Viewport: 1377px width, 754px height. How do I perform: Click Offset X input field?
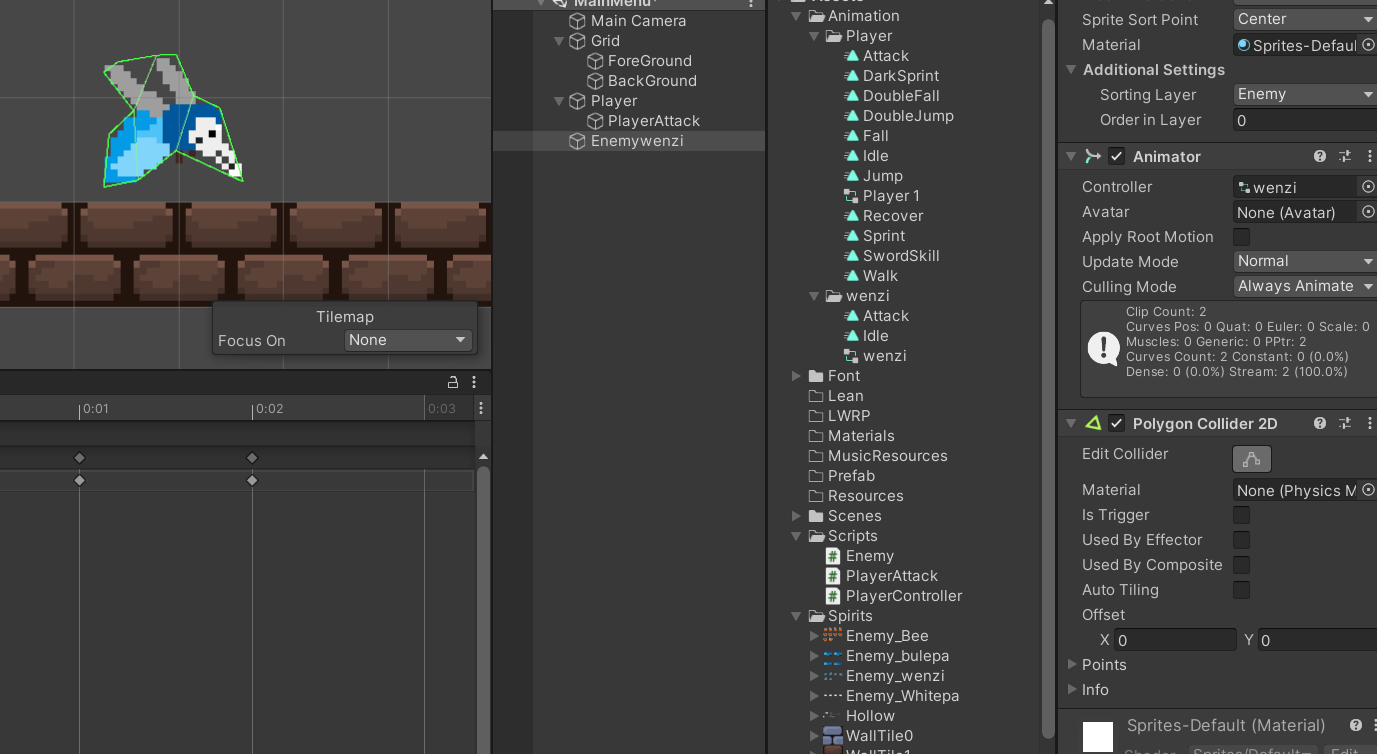point(1176,640)
